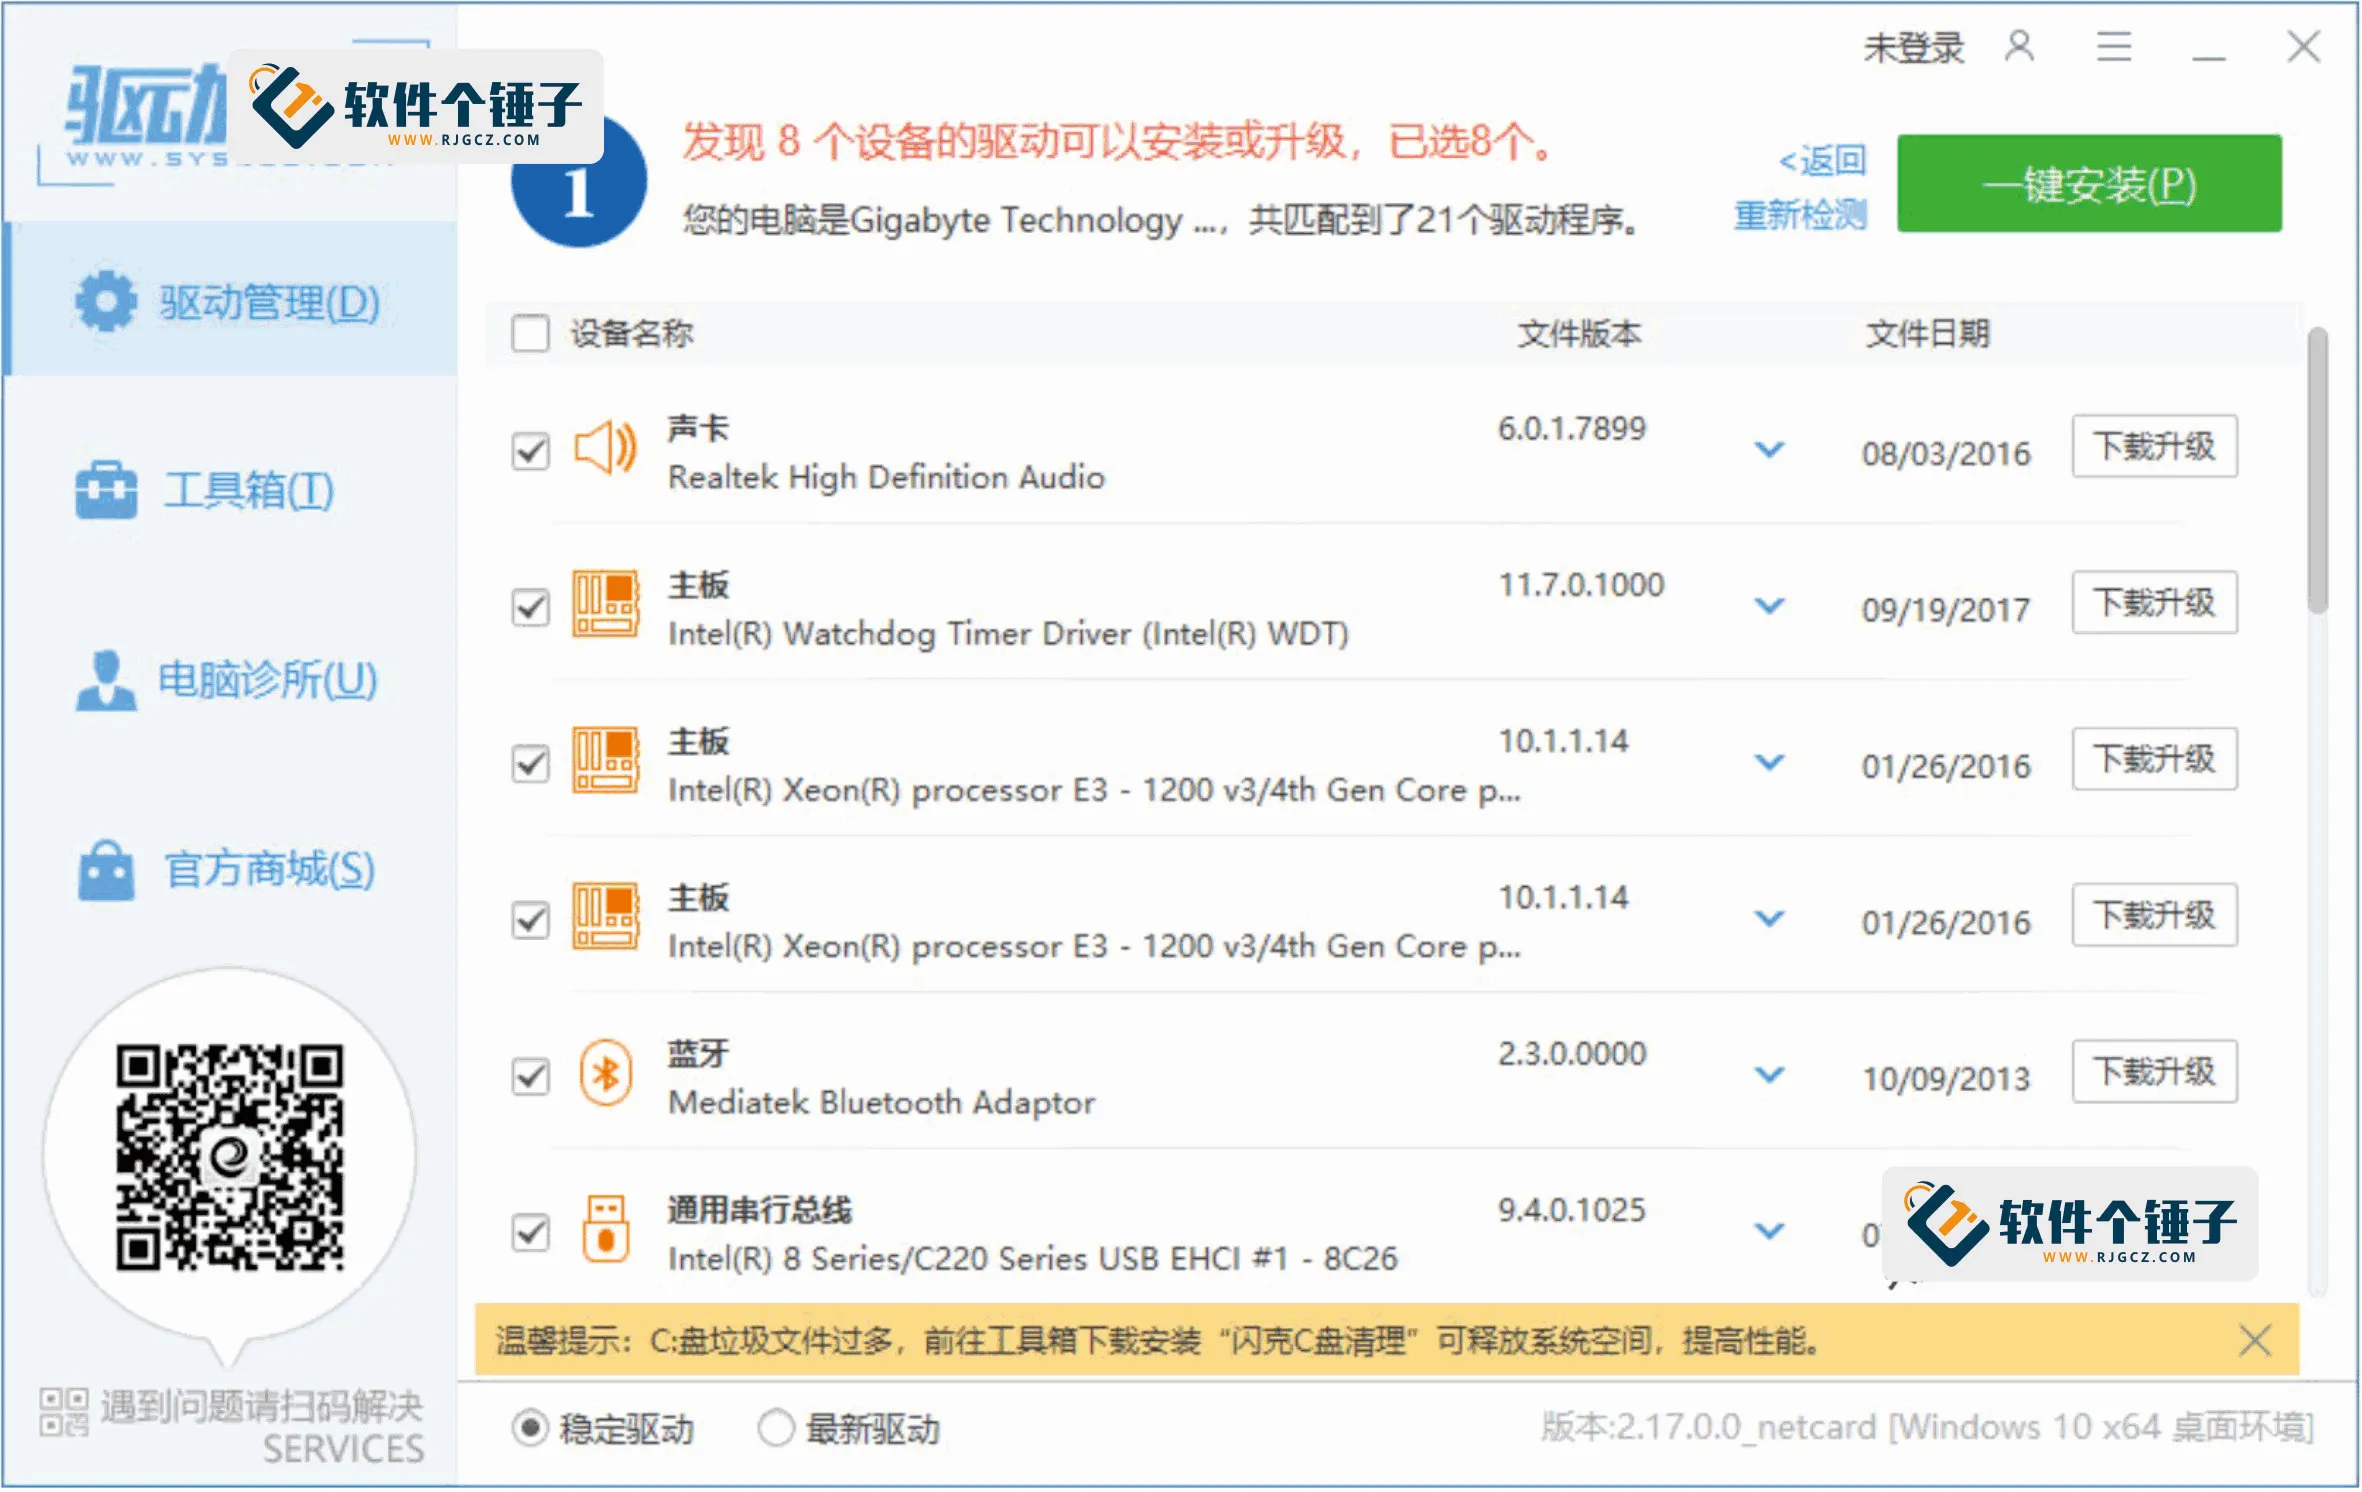Open the 官方商城(S) sidebar tab
2362x1492 pixels.
230,870
